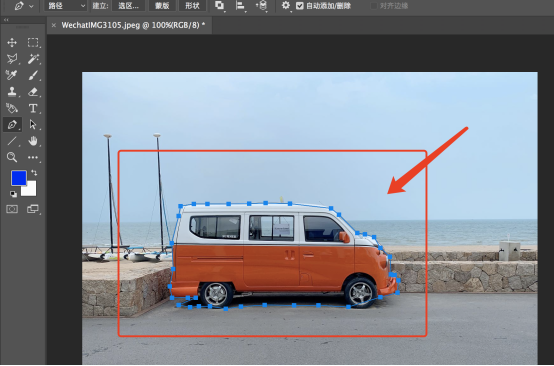
Task: Select the Brush tool
Action: (33, 75)
